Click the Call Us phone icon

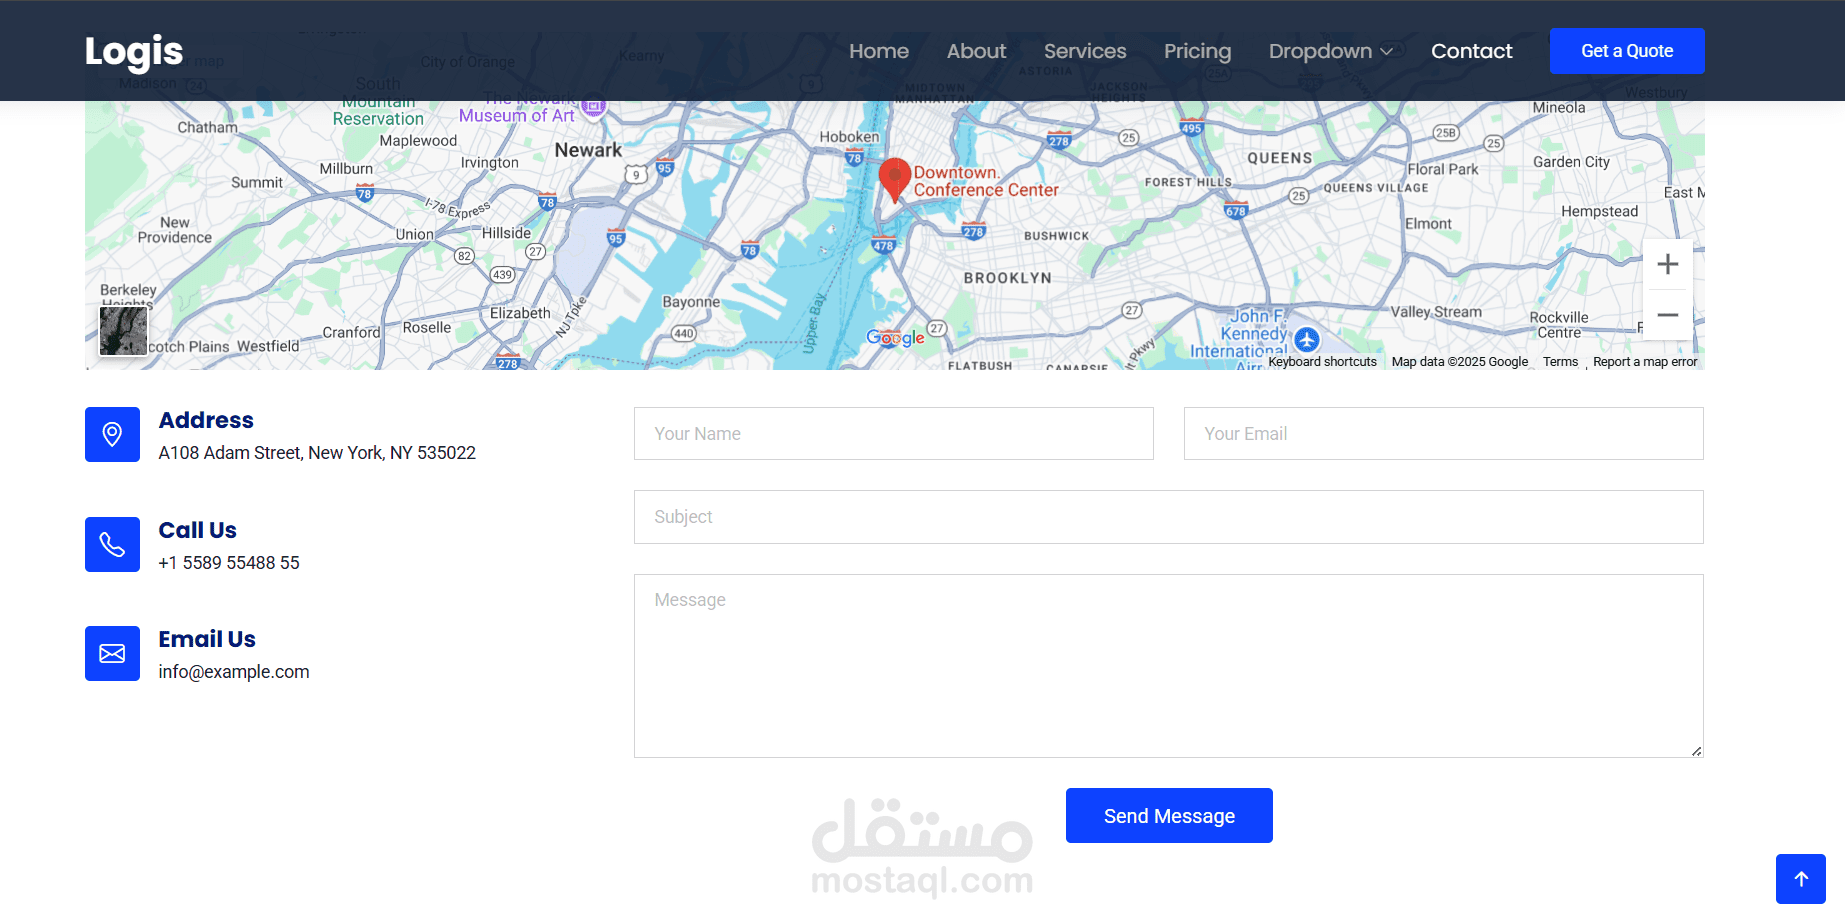coord(112,544)
